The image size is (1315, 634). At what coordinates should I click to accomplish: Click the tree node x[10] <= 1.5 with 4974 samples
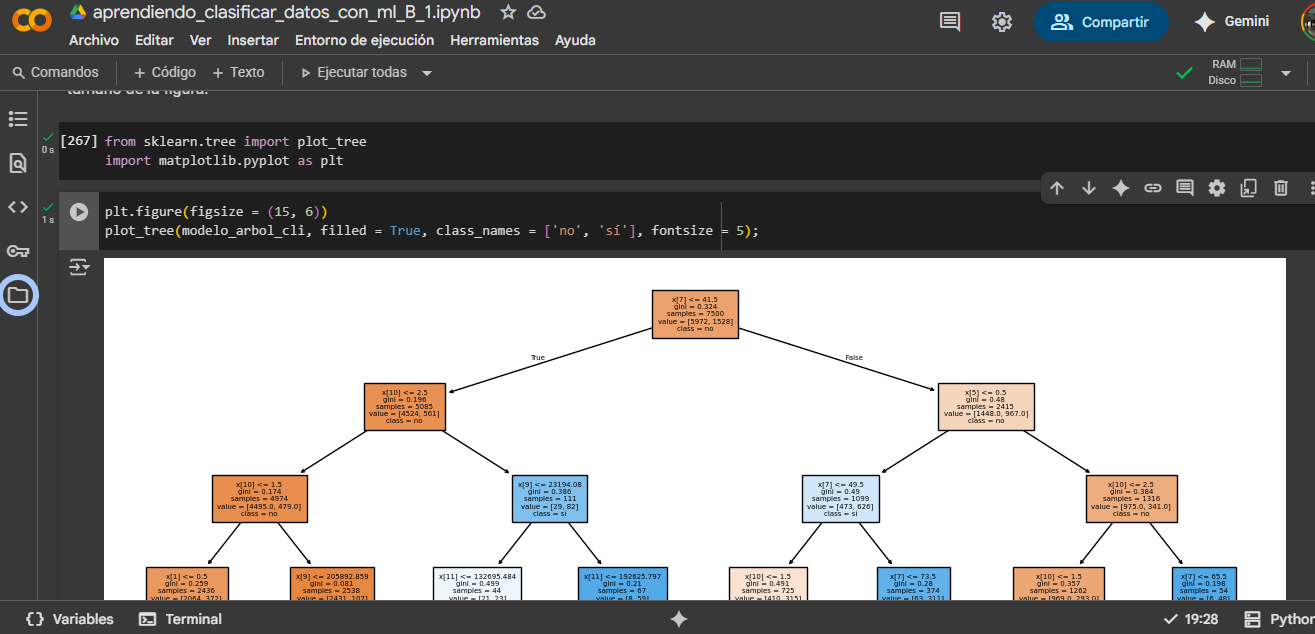(259, 498)
